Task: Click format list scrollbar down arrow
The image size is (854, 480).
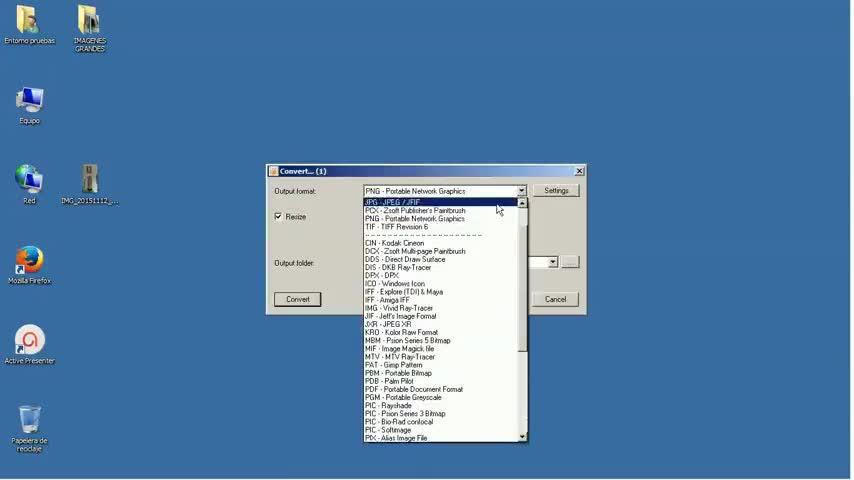Action: (x=522, y=437)
